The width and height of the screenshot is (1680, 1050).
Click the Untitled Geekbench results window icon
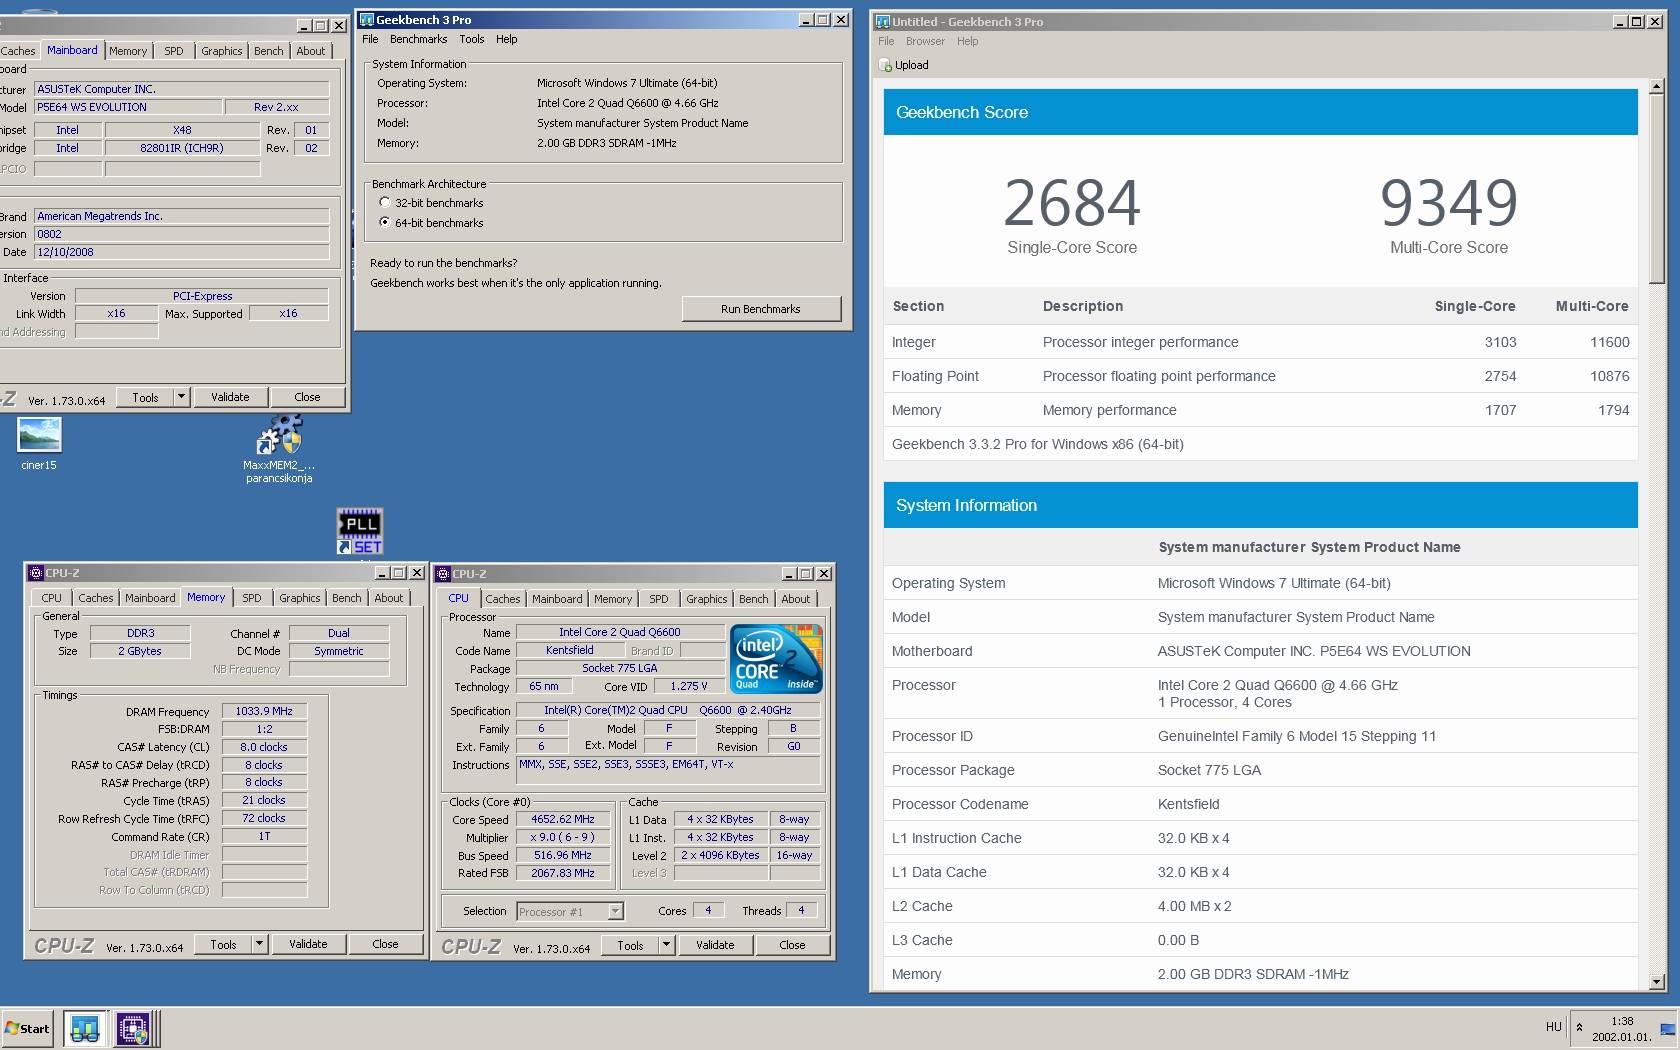click(883, 22)
